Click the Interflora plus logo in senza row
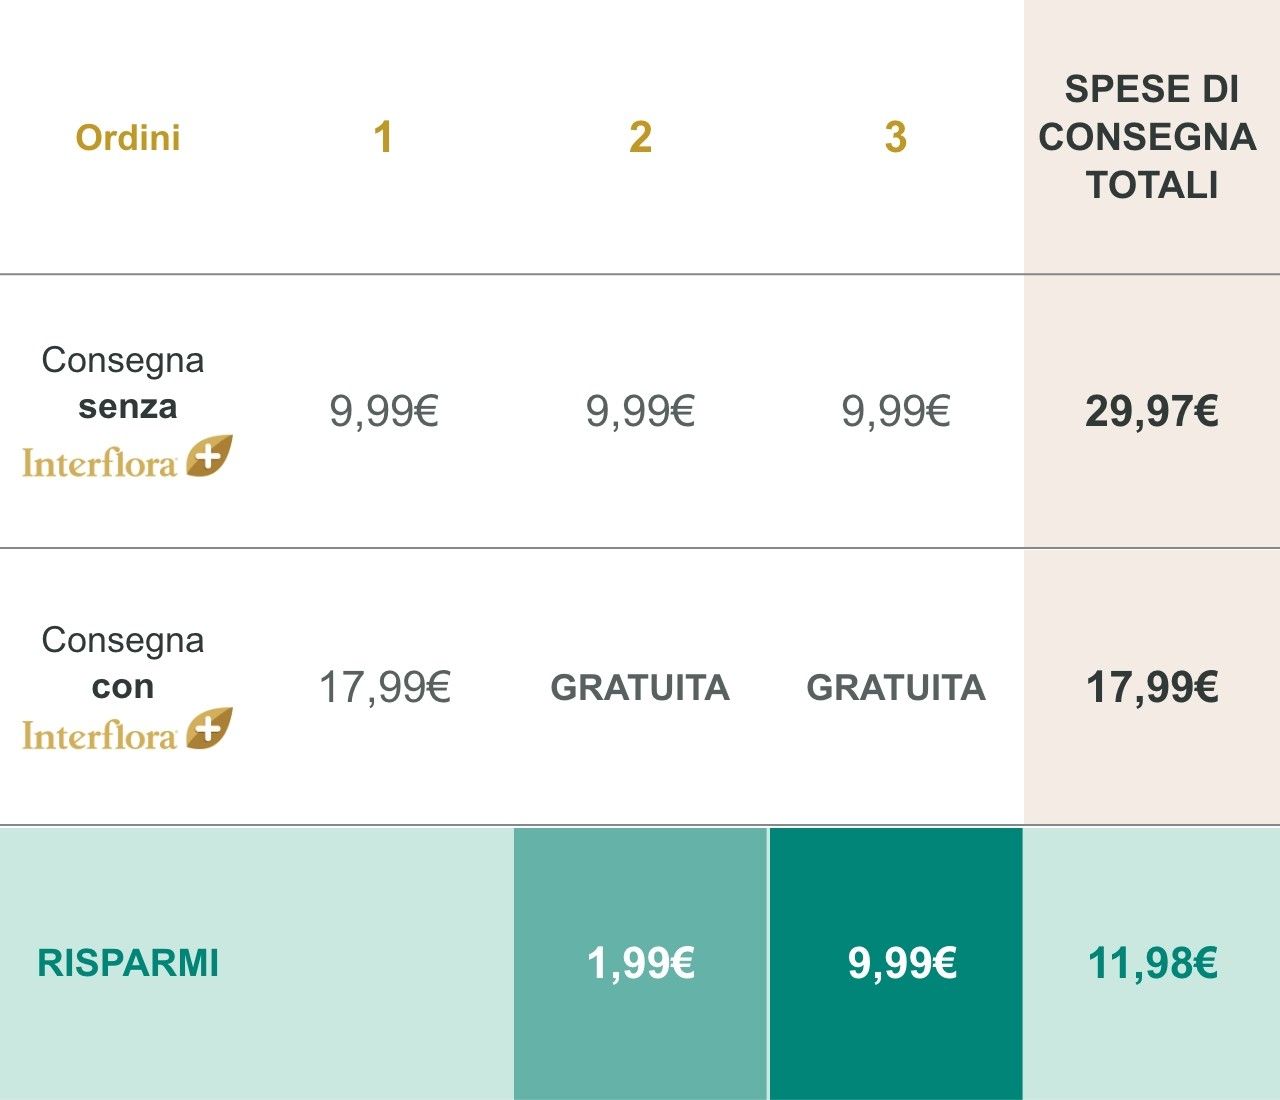The width and height of the screenshot is (1280, 1100). tap(127, 458)
